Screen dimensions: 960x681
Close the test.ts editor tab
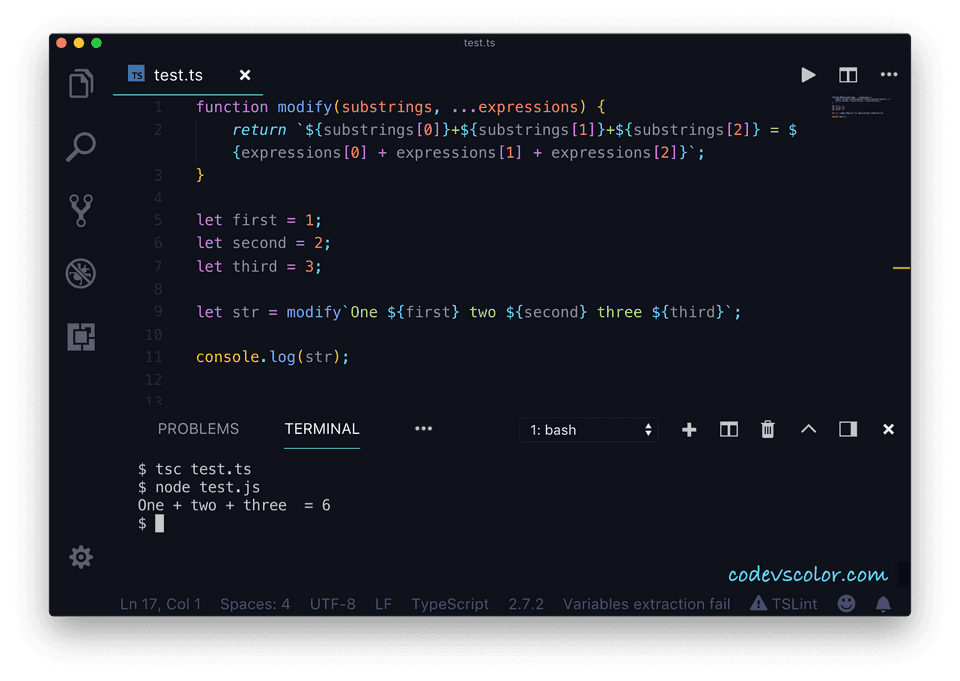245,75
